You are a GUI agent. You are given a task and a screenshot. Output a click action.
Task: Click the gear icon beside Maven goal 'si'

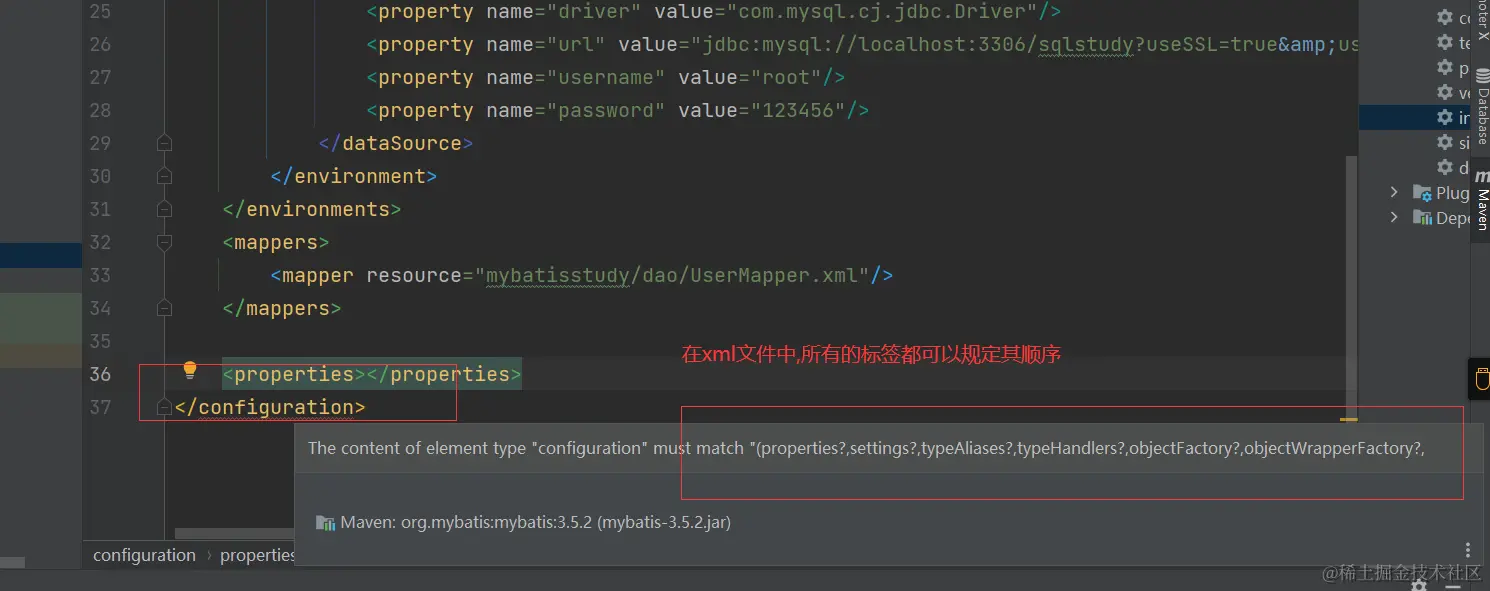1445,142
